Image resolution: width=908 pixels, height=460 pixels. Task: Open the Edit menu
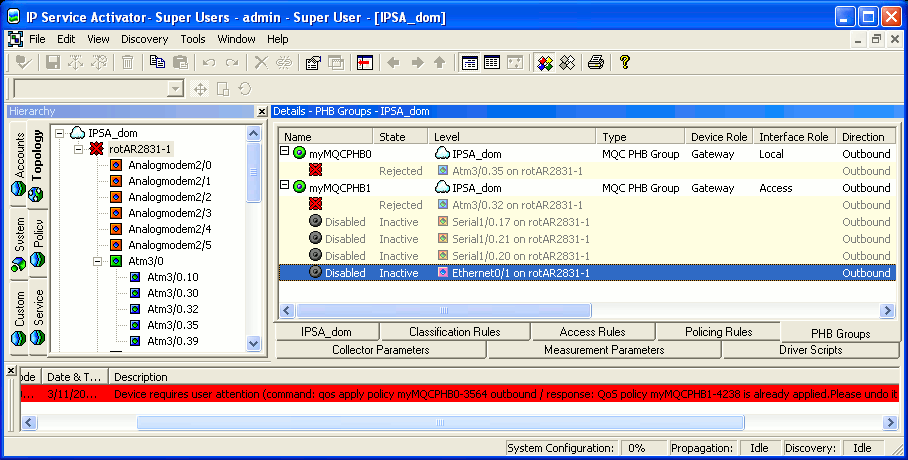tap(66, 39)
